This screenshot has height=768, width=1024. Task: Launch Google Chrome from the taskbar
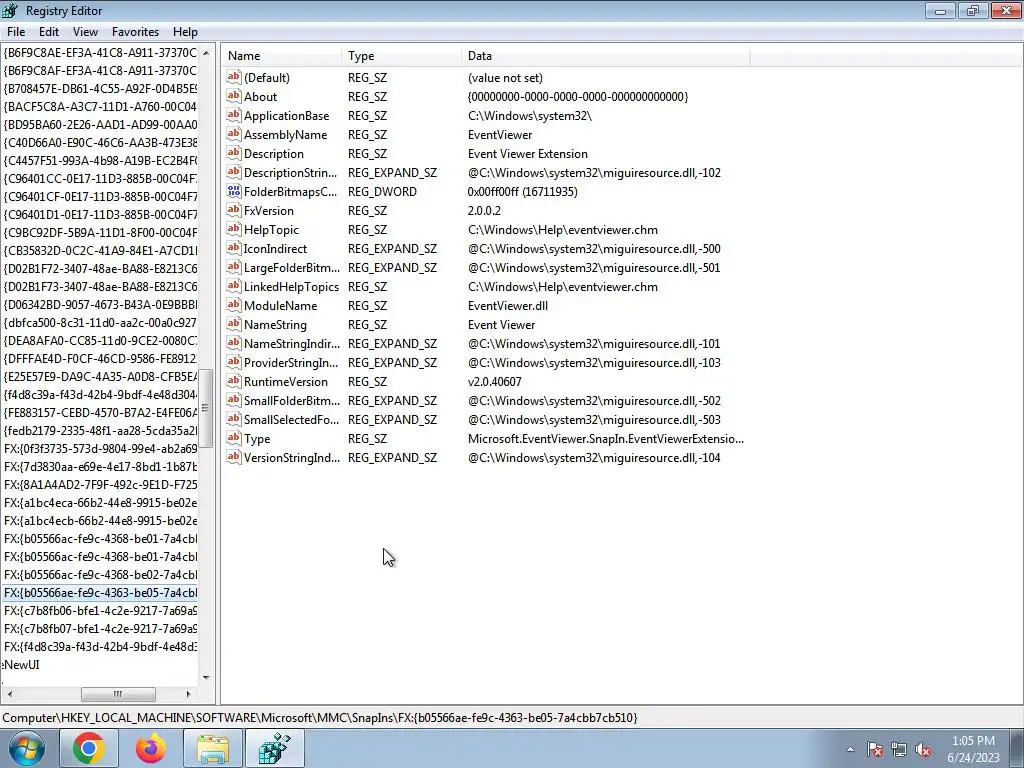point(88,748)
